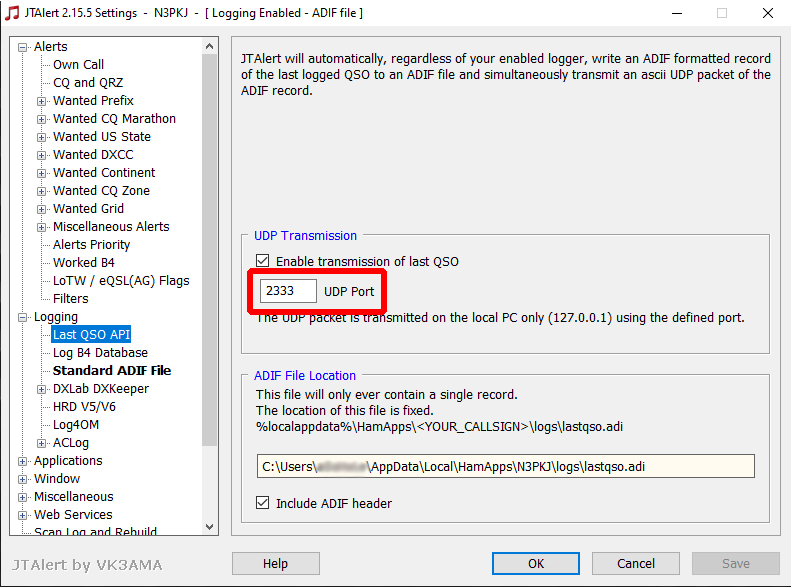
Task: Select Applications tree item
Action: 68,461
